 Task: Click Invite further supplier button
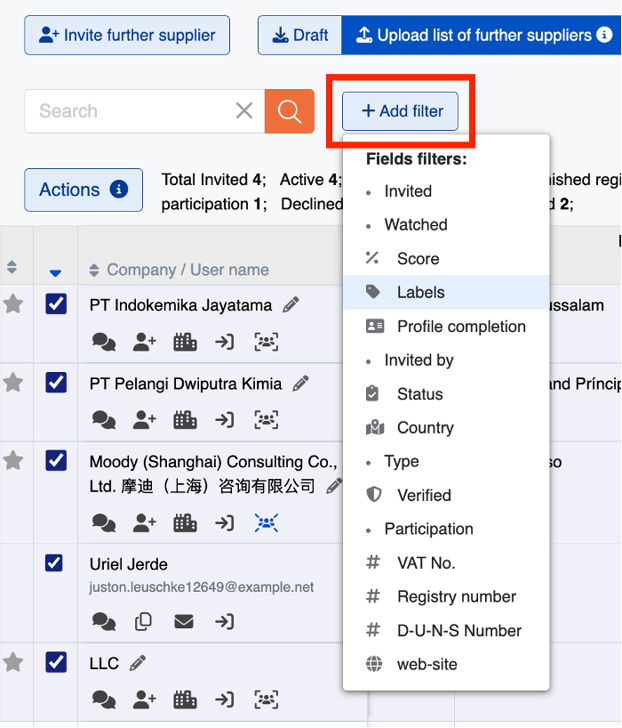pos(127,35)
